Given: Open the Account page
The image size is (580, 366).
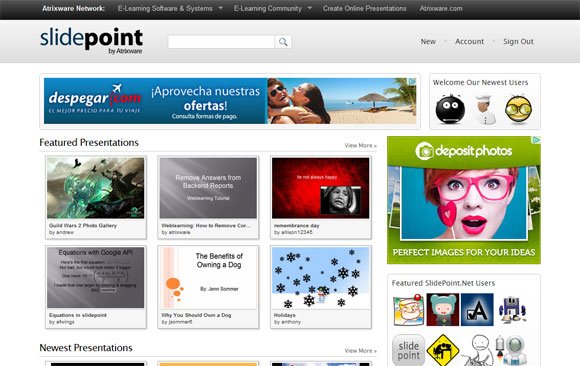Looking at the screenshot, I should coord(469,41).
